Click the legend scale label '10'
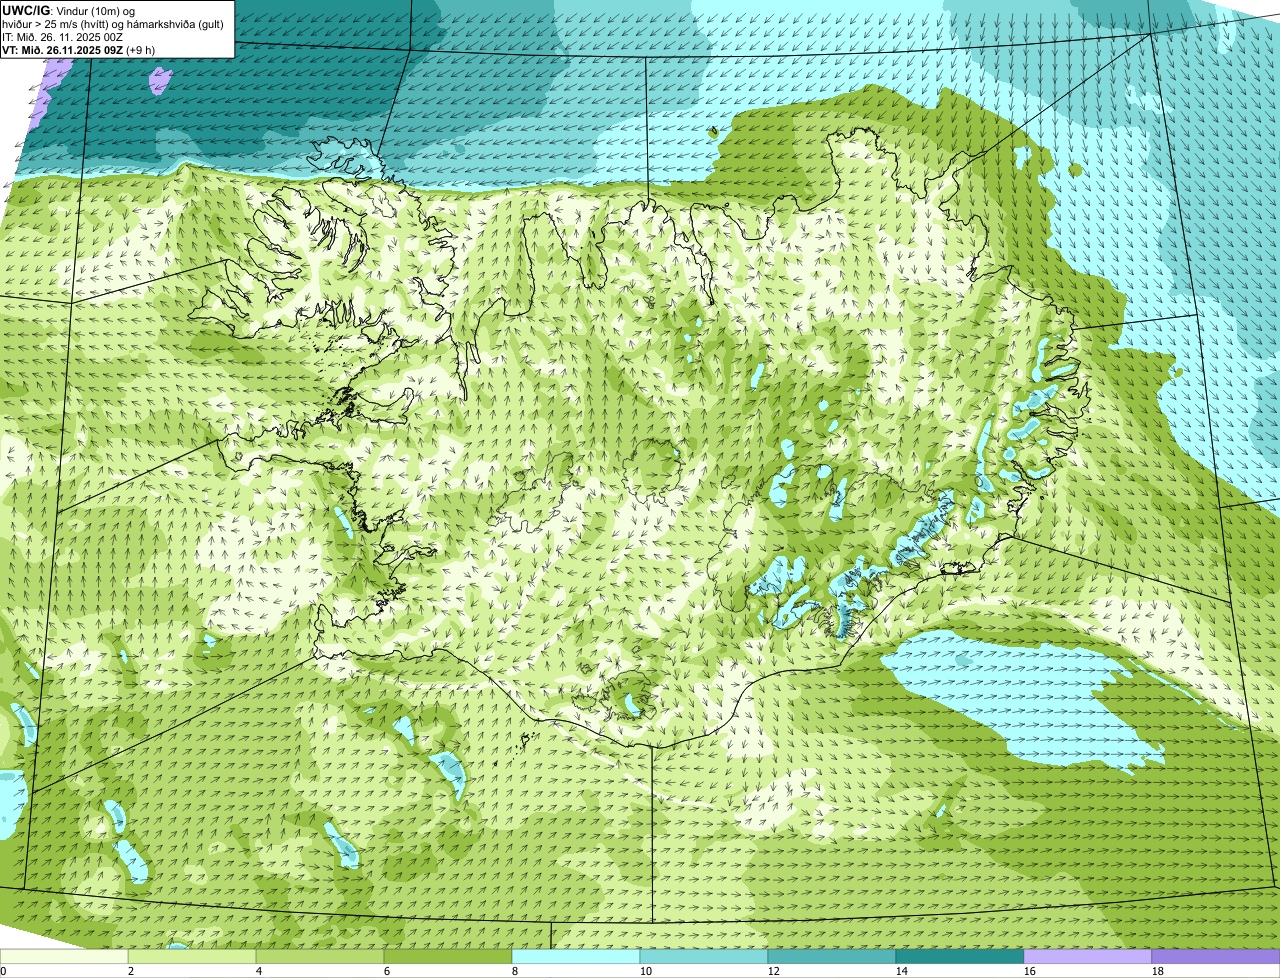Viewport: 1280px width, 978px height. point(646,971)
